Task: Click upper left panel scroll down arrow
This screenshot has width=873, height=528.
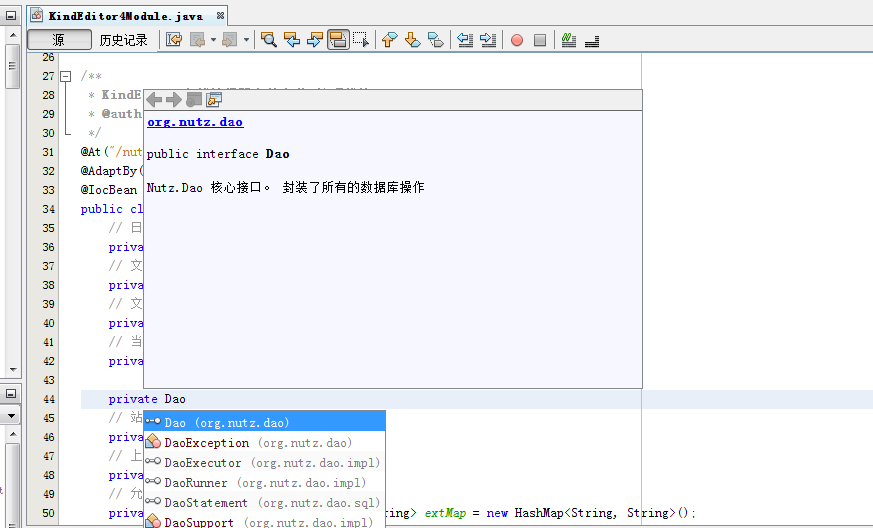Action: pos(13,369)
